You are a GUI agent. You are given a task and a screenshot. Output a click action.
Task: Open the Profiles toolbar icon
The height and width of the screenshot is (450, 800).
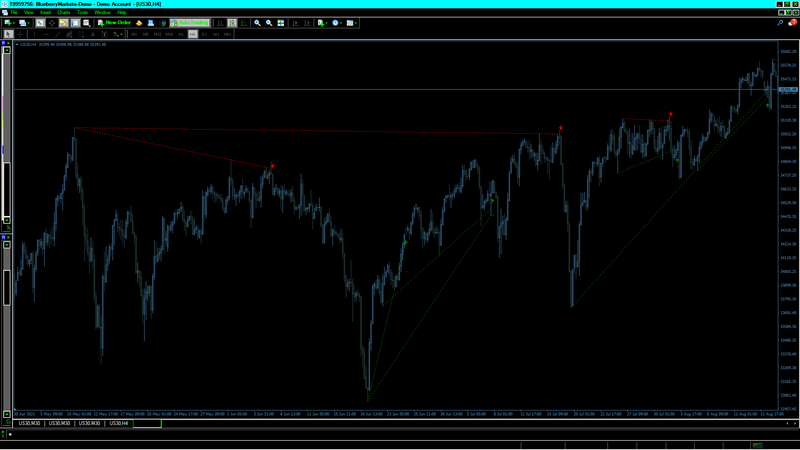click(22, 23)
